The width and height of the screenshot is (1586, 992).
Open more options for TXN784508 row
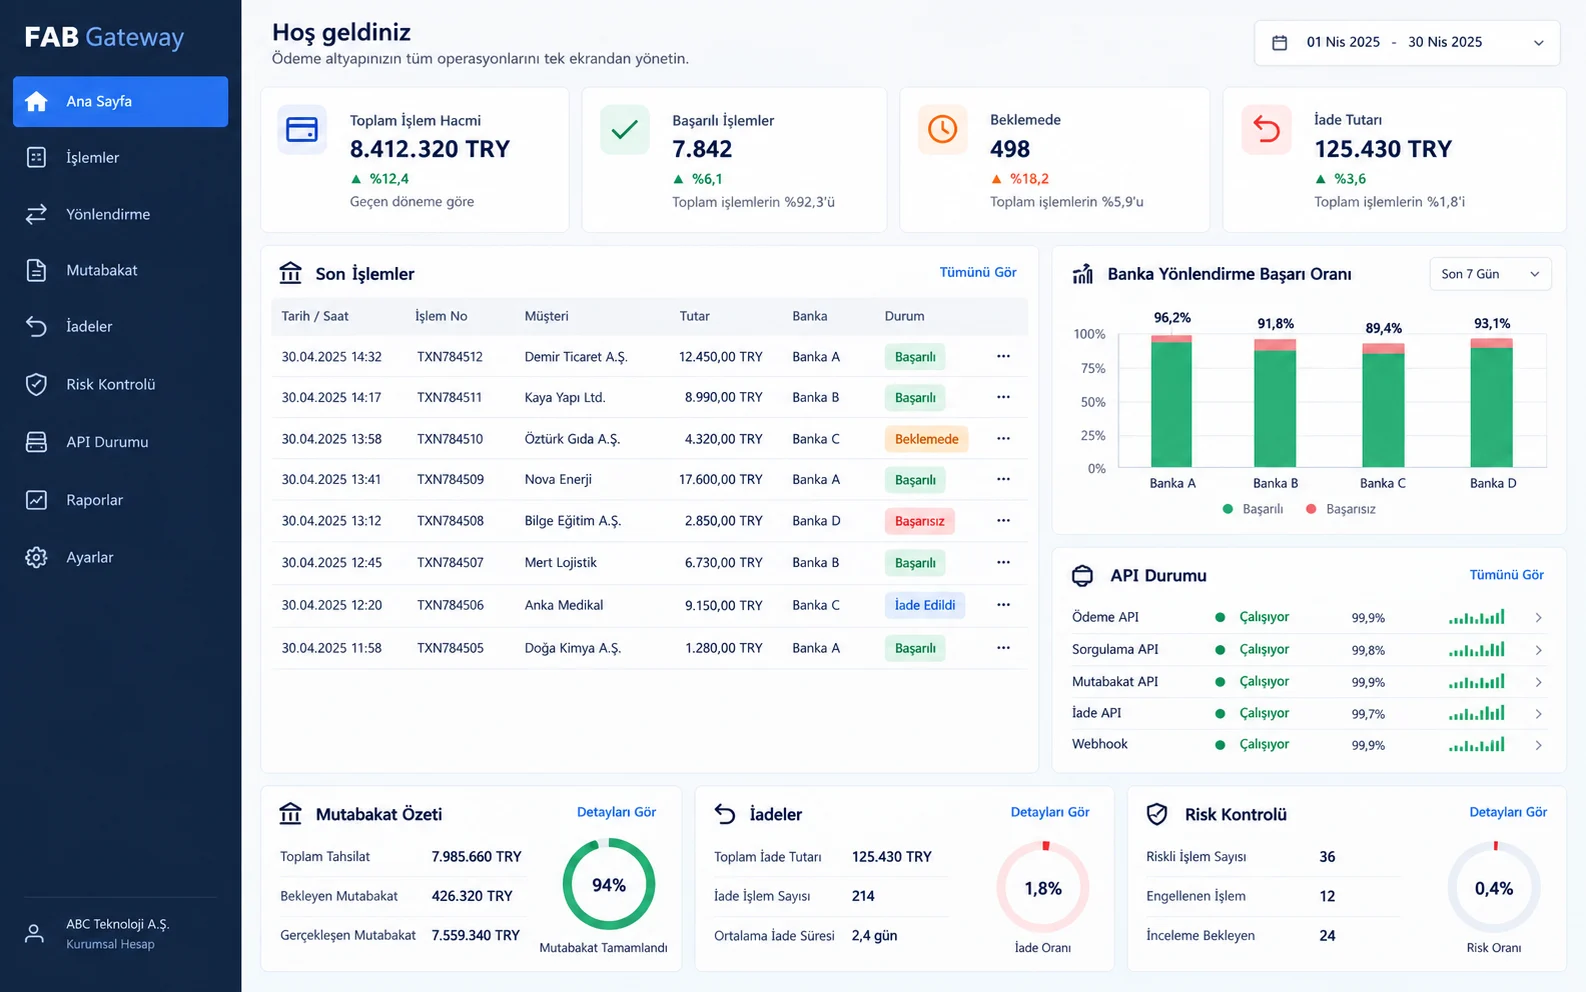coord(1003,520)
